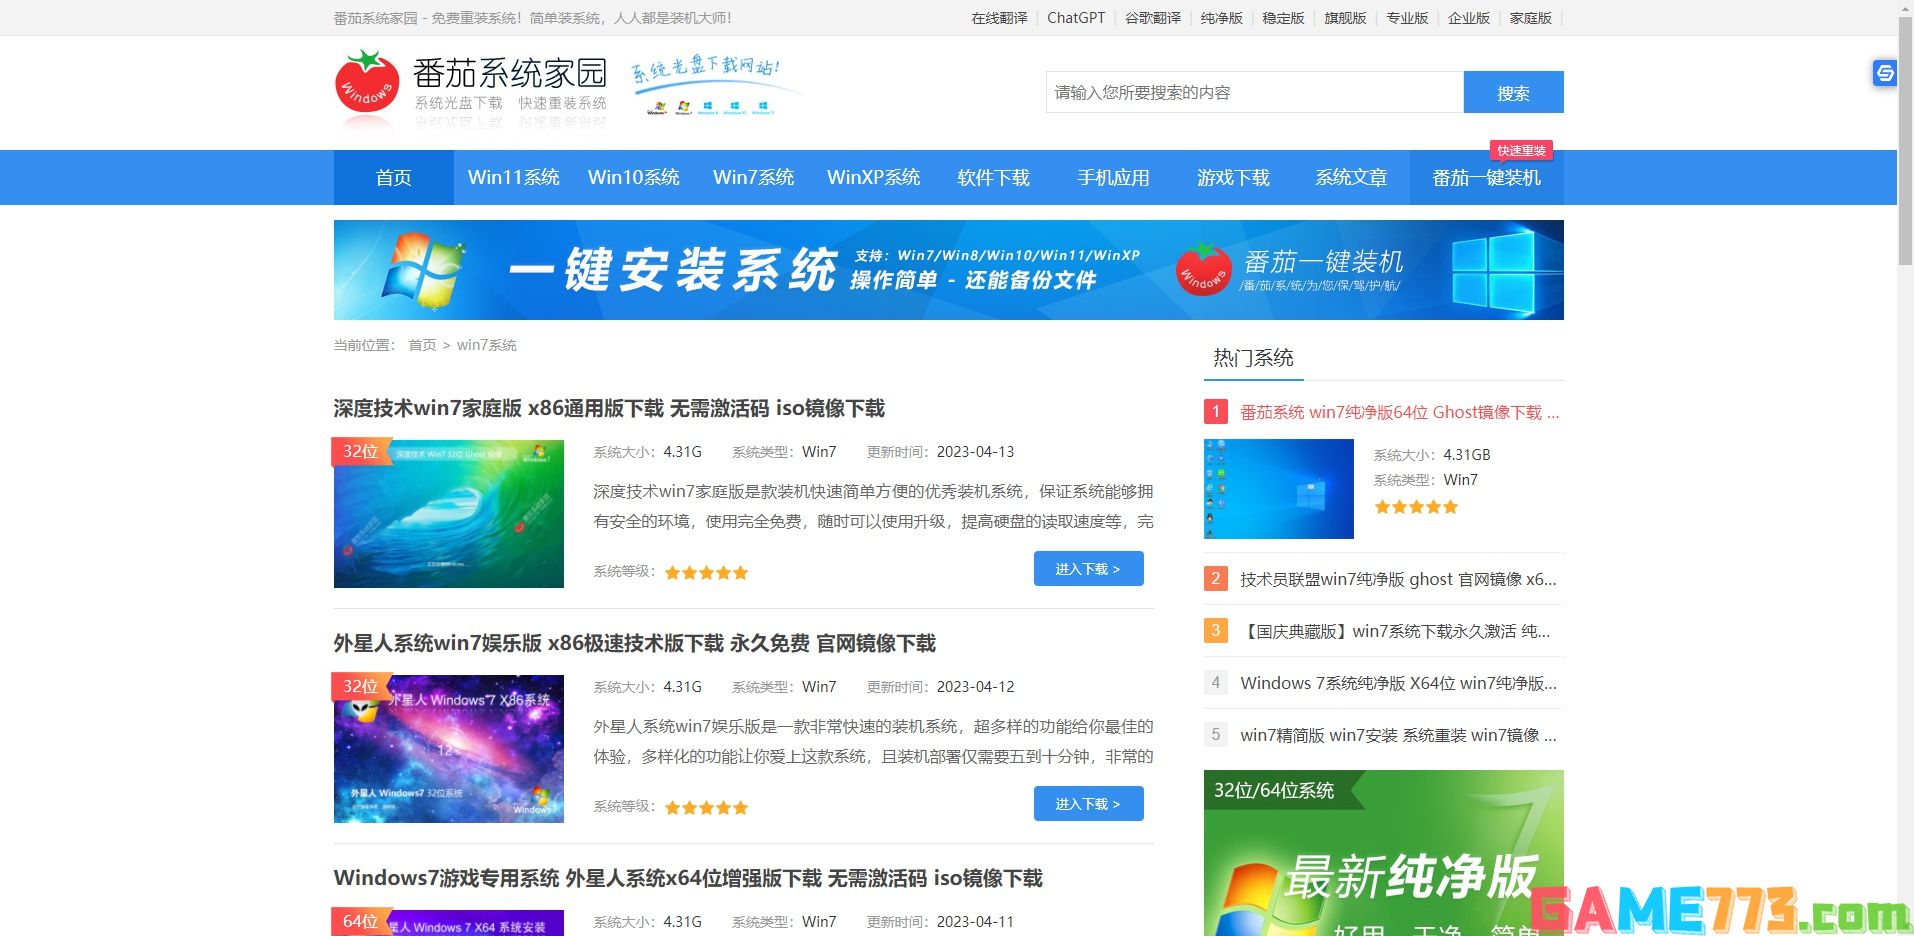The width and height of the screenshot is (1914, 936).
Task: Click the 最新纯净版 green sidebar banner
Action: pyautogui.click(x=1384, y=853)
